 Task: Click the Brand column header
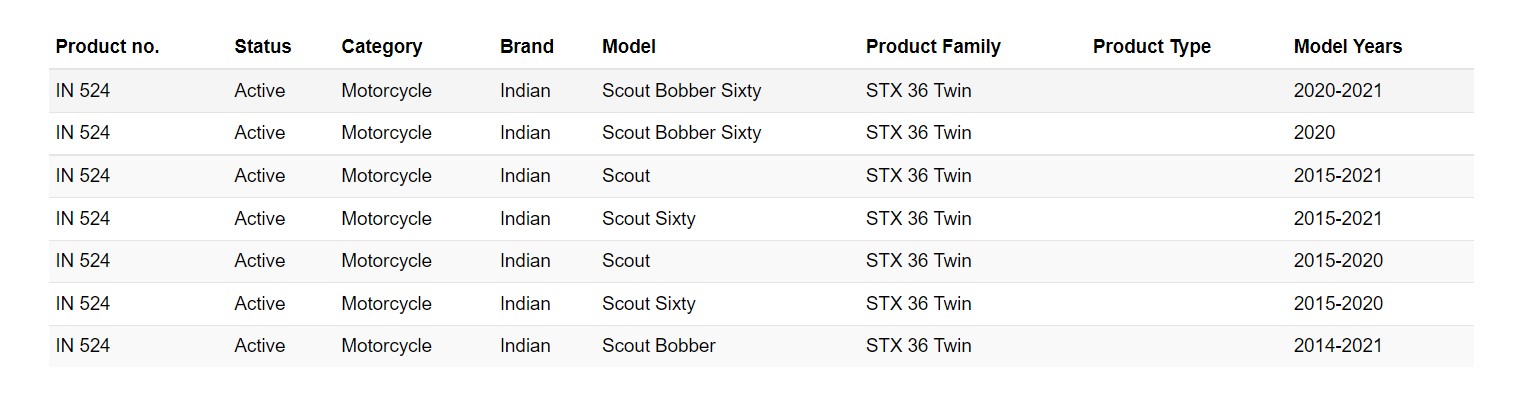point(526,47)
